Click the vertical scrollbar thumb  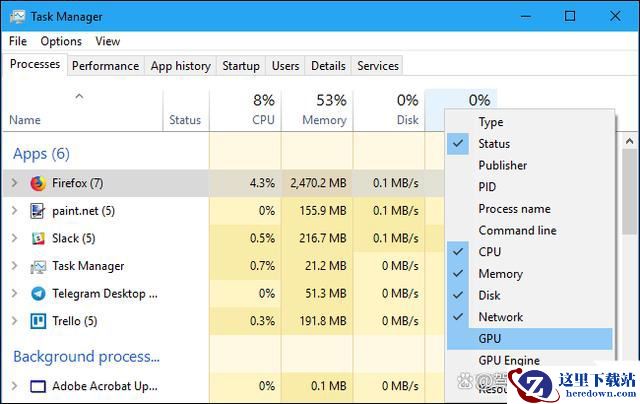pos(629,192)
